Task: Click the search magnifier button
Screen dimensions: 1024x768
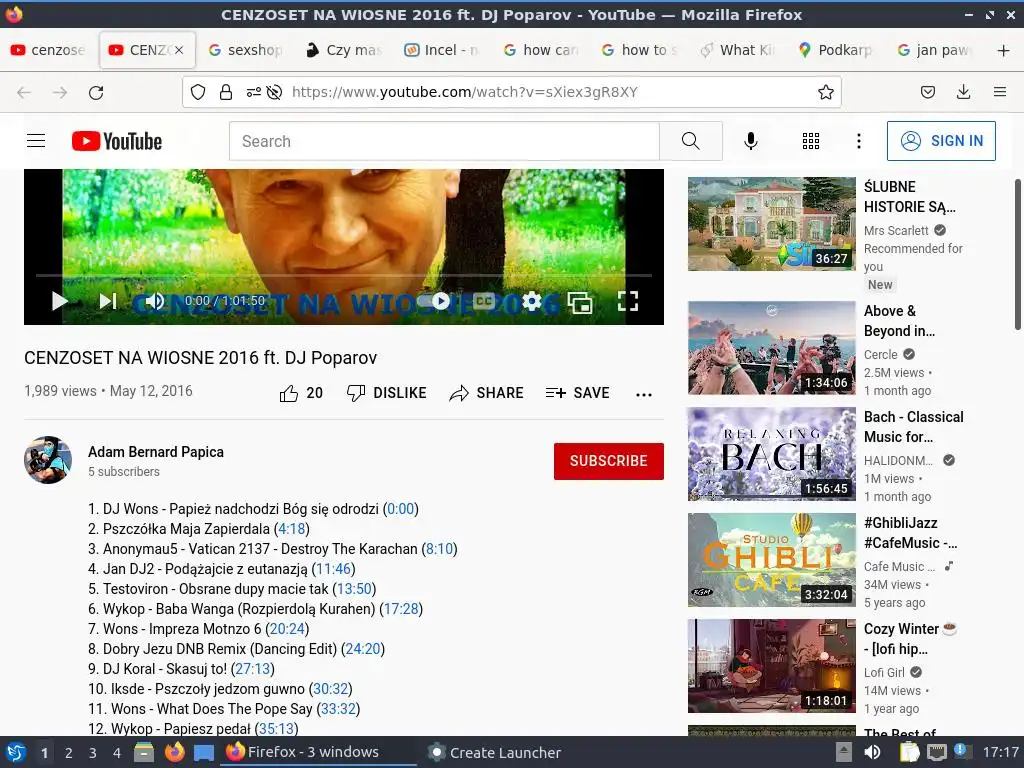Action: [x=691, y=141]
